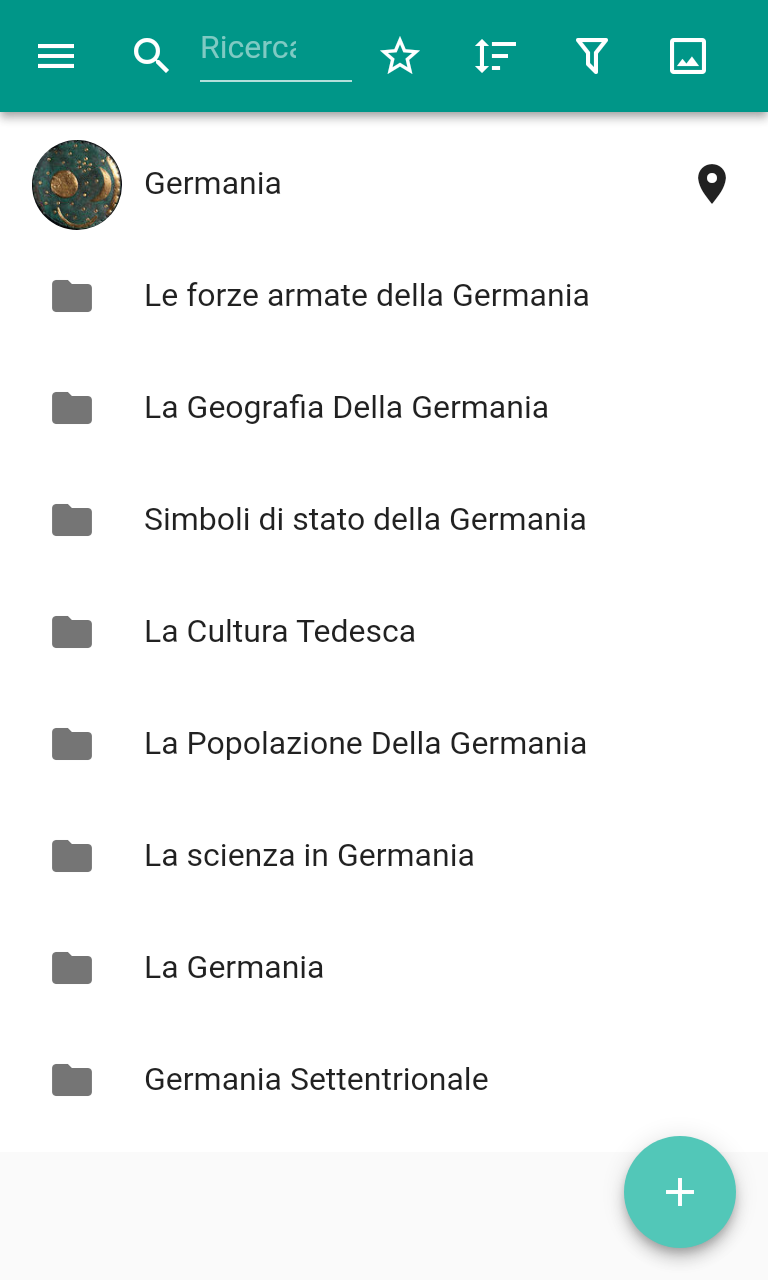Tap the add new item plus button
The height and width of the screenshot is (1280, 768).
coord(680,1192)
